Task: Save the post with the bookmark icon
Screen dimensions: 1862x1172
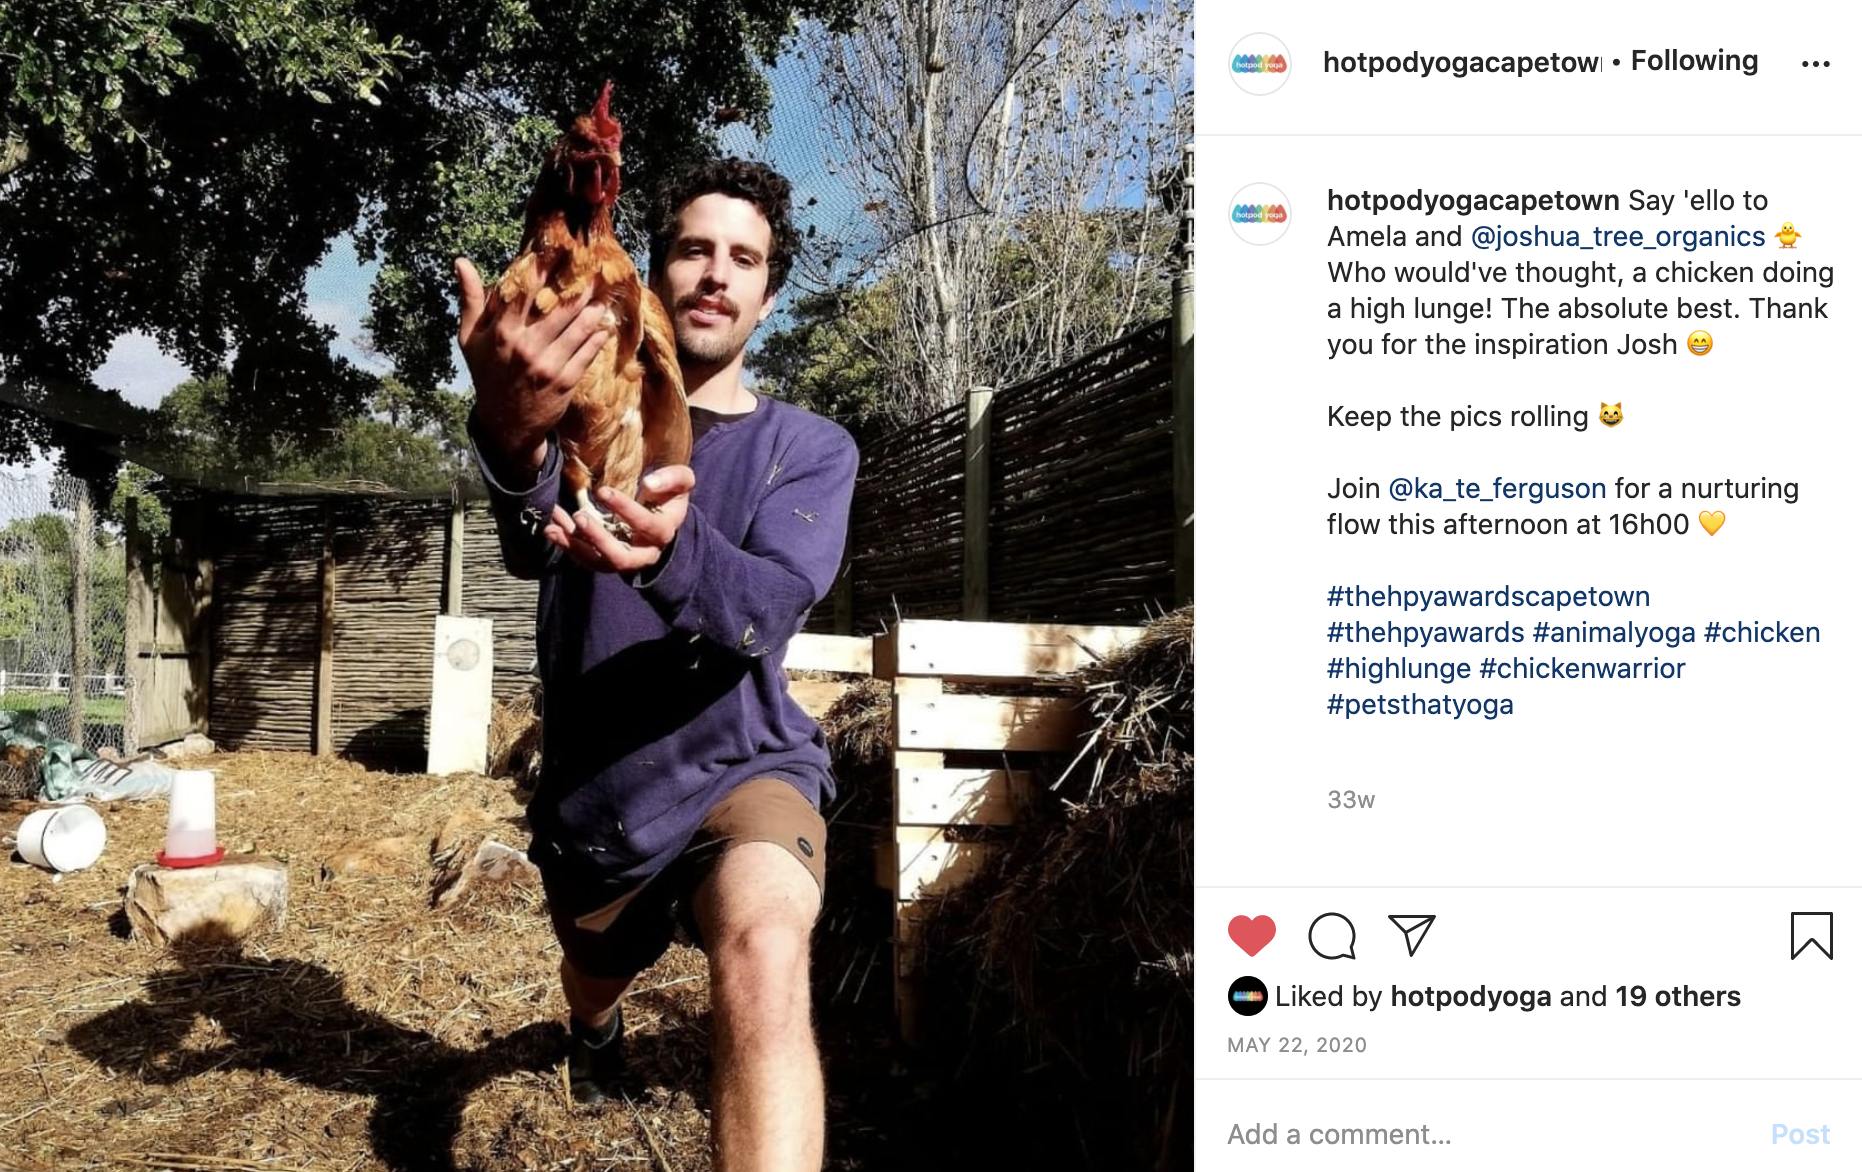Action: coord(1810,938)
